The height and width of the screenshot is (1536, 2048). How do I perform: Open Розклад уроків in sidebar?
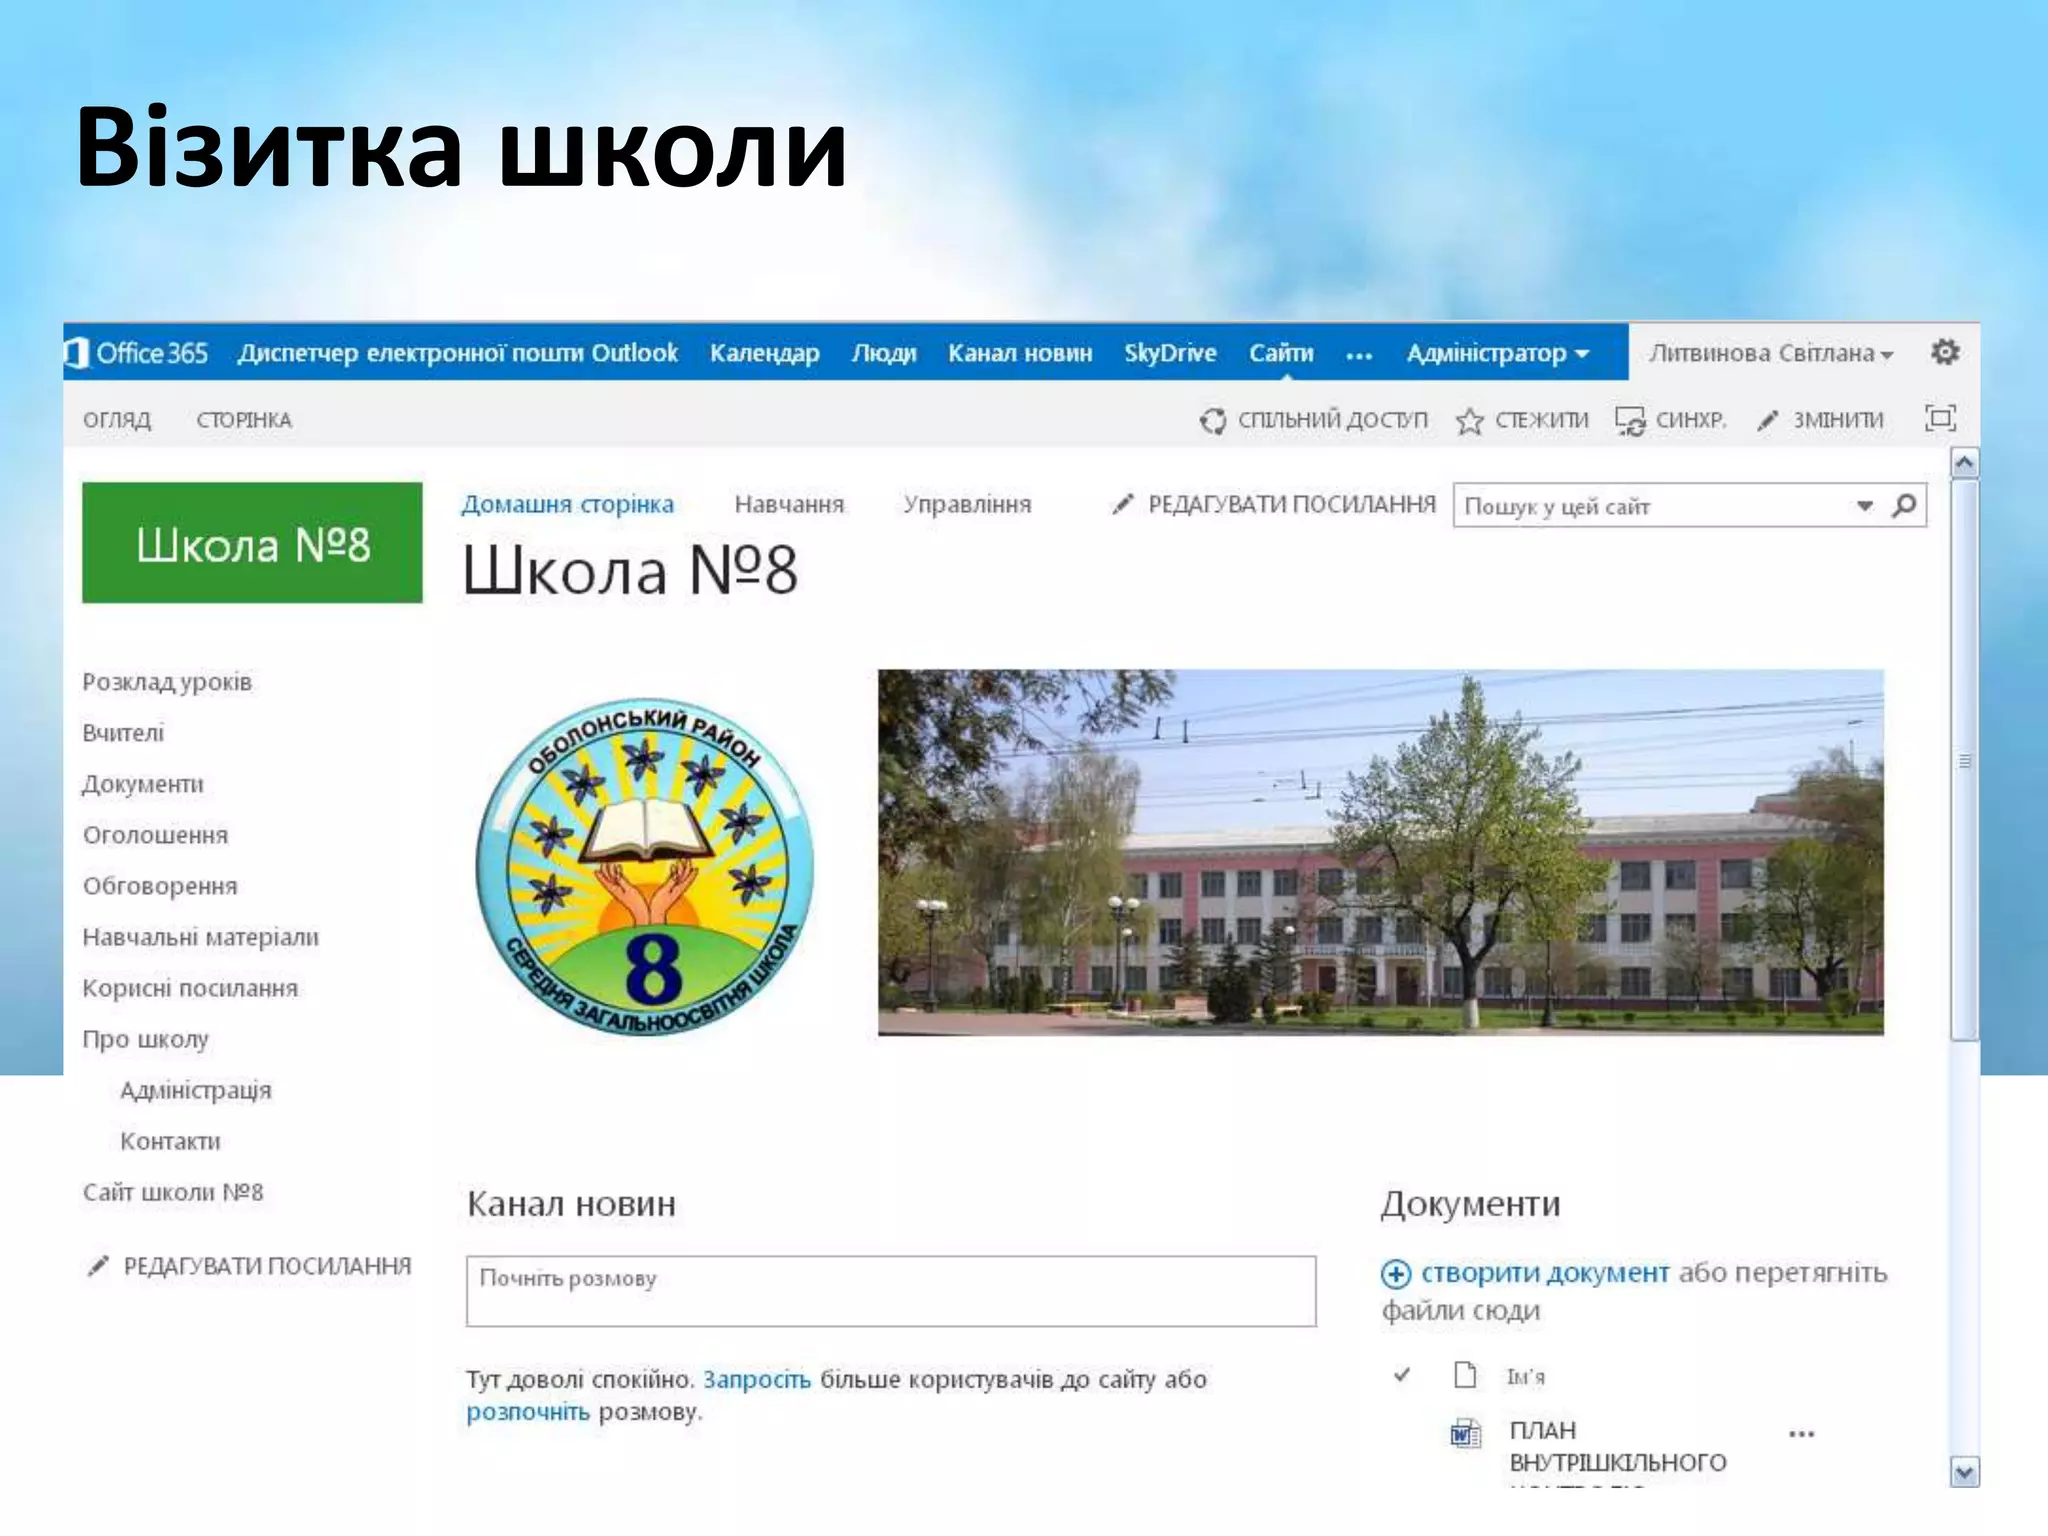[x=167, y=682]
